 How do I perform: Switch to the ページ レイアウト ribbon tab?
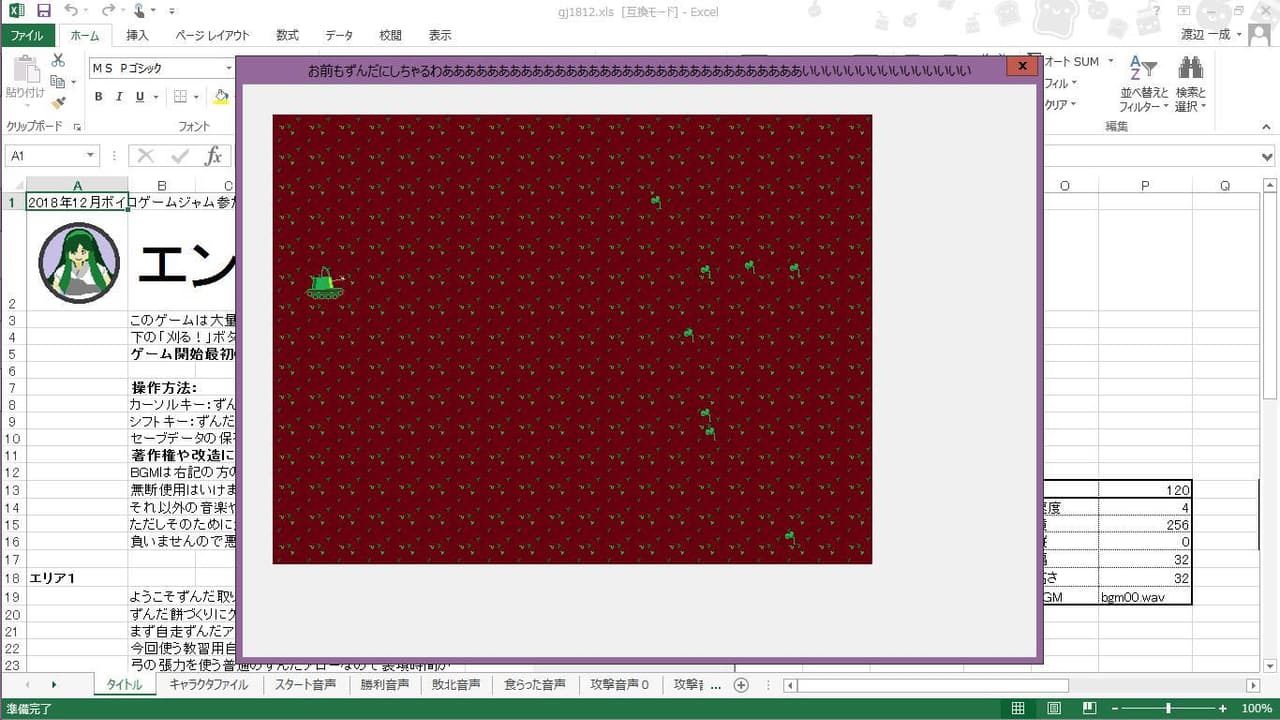(x=212, y=35)
